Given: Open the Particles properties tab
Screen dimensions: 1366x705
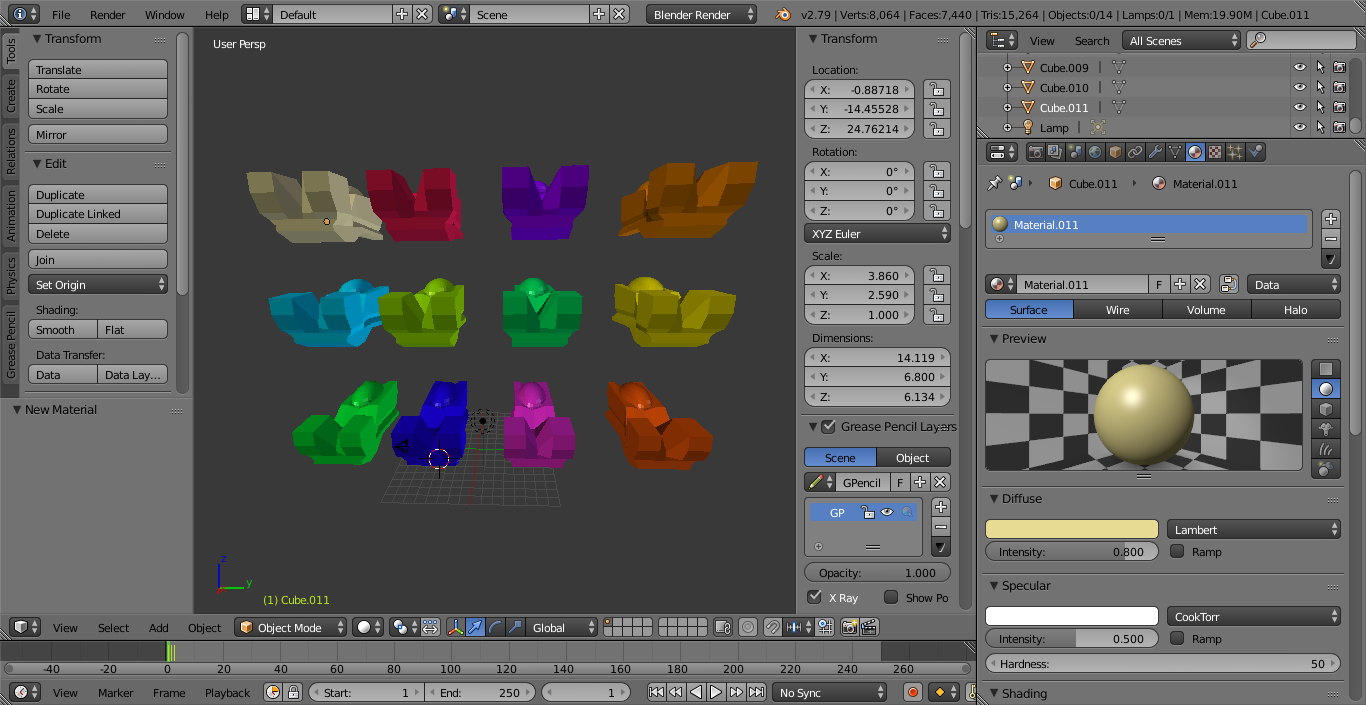Looking at the screenshot, I should [1236, 152].
